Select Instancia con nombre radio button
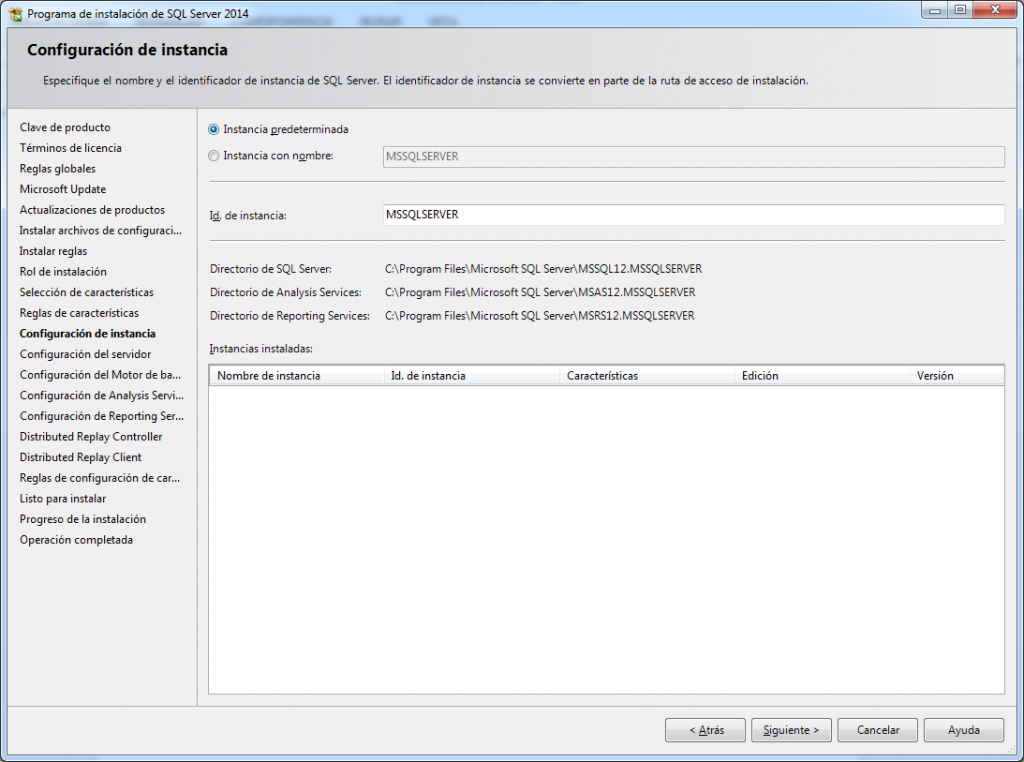The width and height of the screenshot is (1024, 762). (x=213, y=155)
